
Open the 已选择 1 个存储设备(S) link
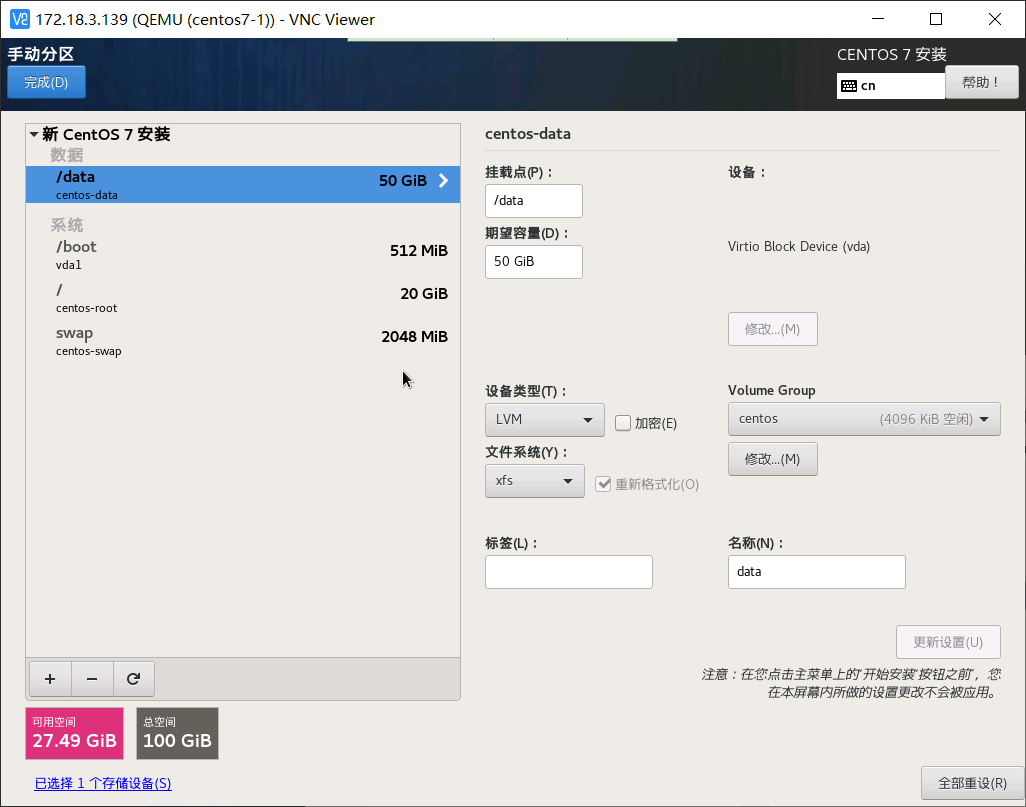pyautogui.click(x=103, y=783)
